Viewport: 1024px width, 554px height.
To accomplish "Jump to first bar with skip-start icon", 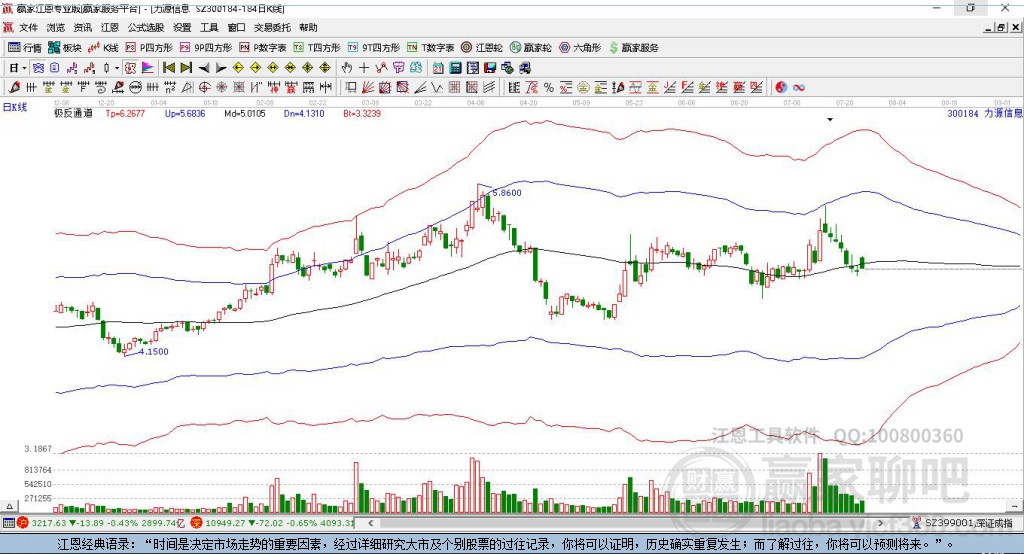I will [x=168, y=68].
